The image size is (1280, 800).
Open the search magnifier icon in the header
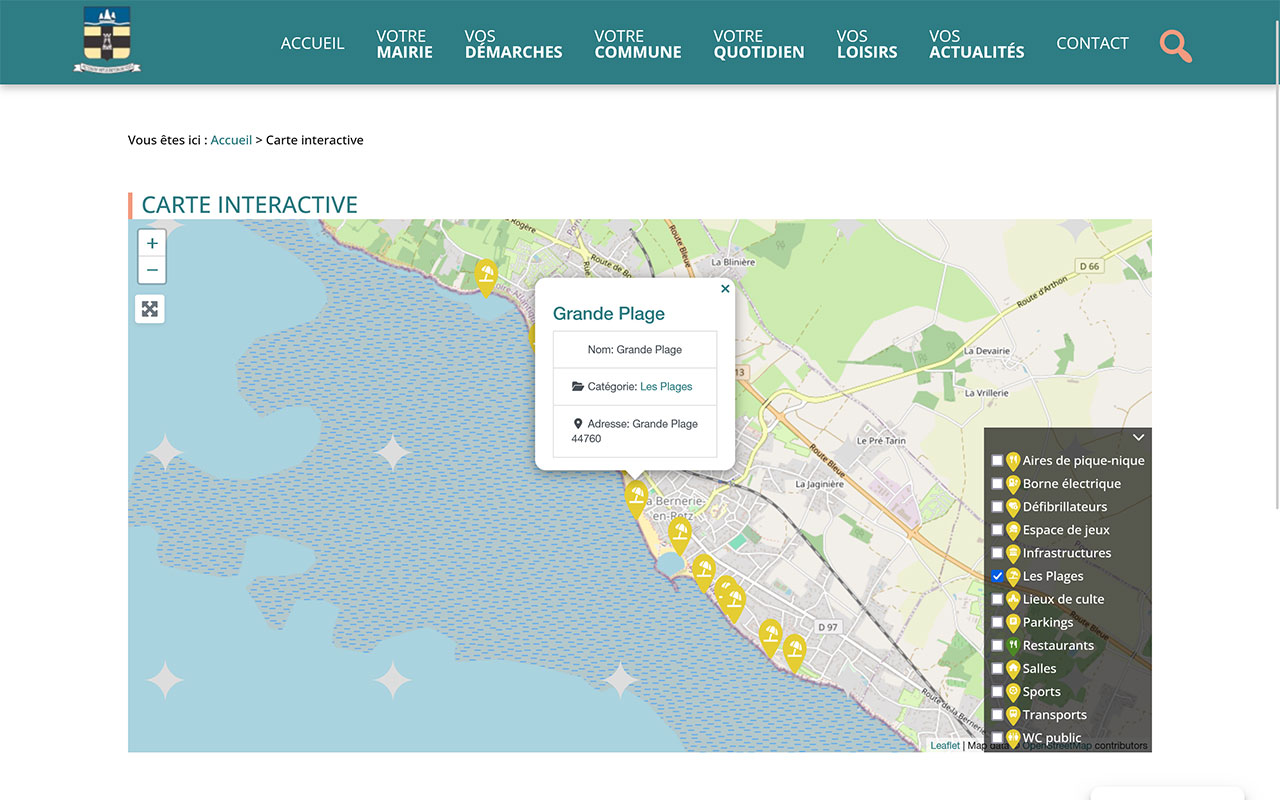(x=1175, y=46)
